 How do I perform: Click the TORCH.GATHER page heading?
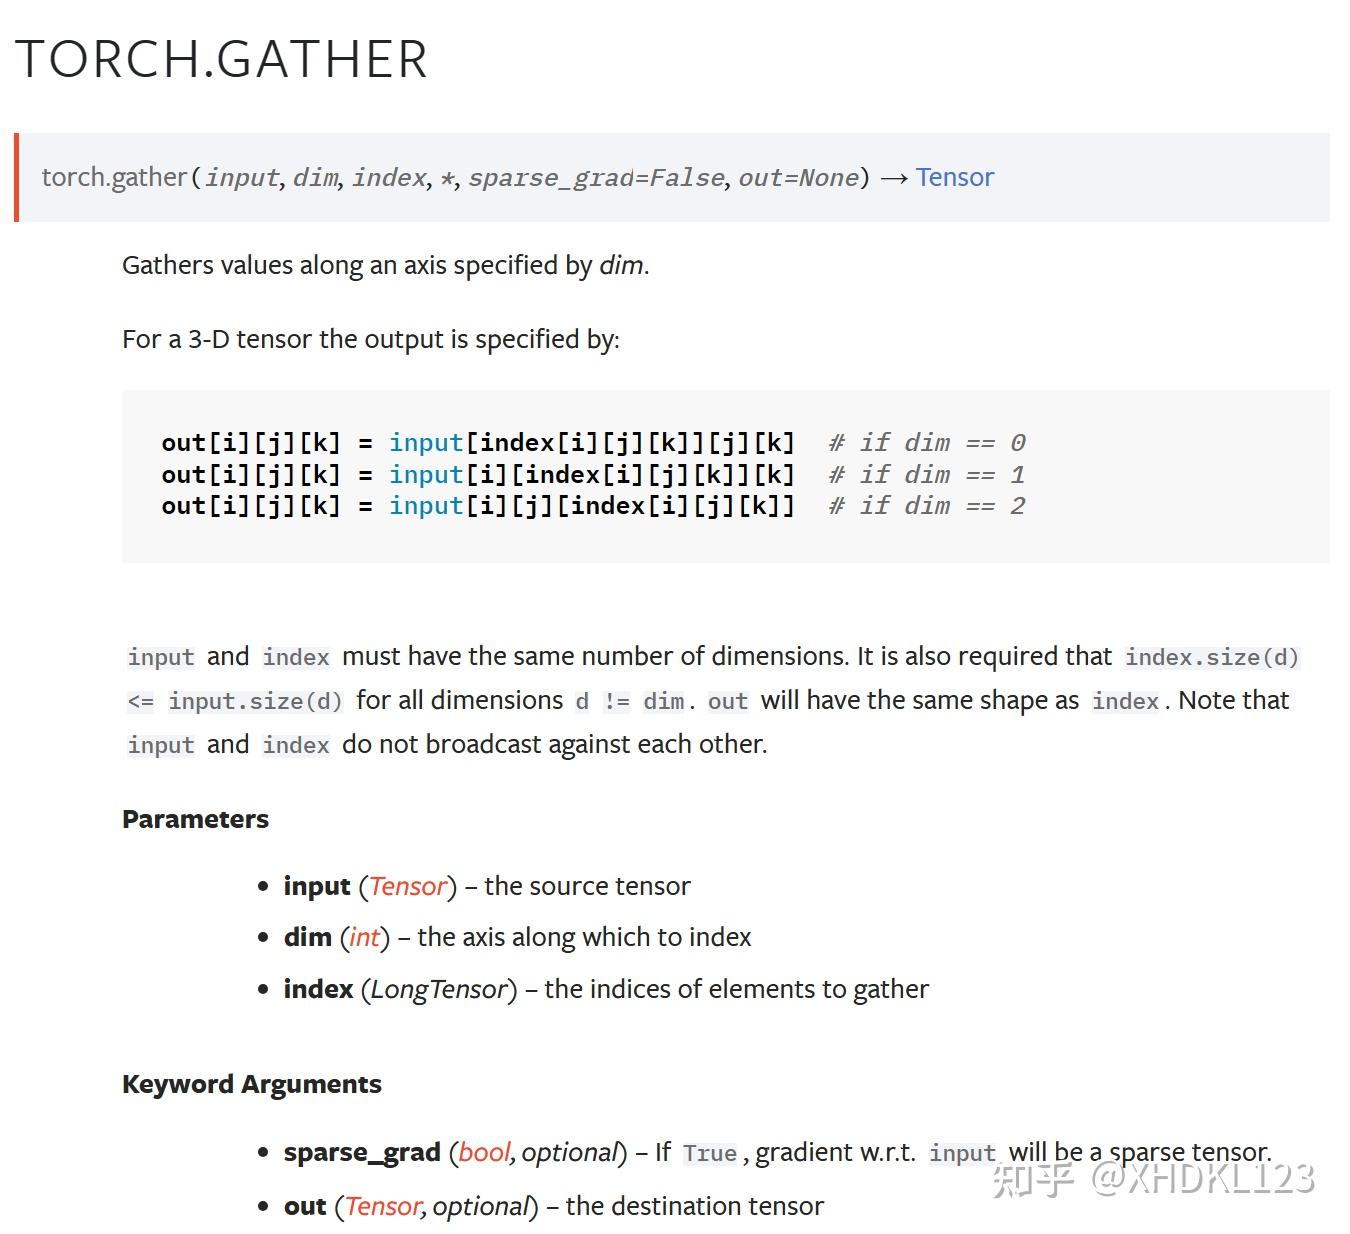pos(221,59)
